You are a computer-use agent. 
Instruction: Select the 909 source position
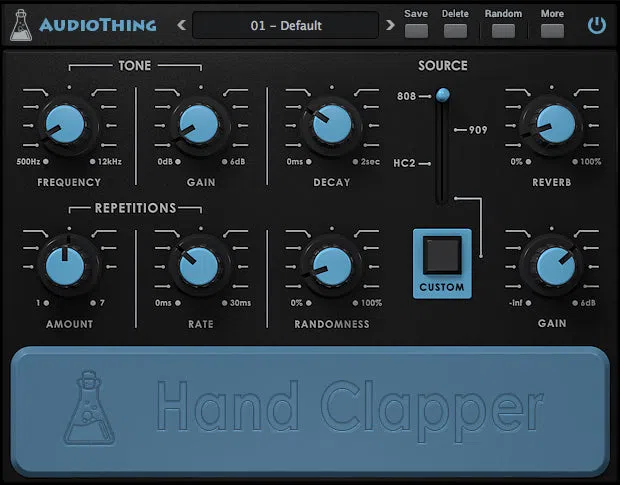click(x=478, y=130)
